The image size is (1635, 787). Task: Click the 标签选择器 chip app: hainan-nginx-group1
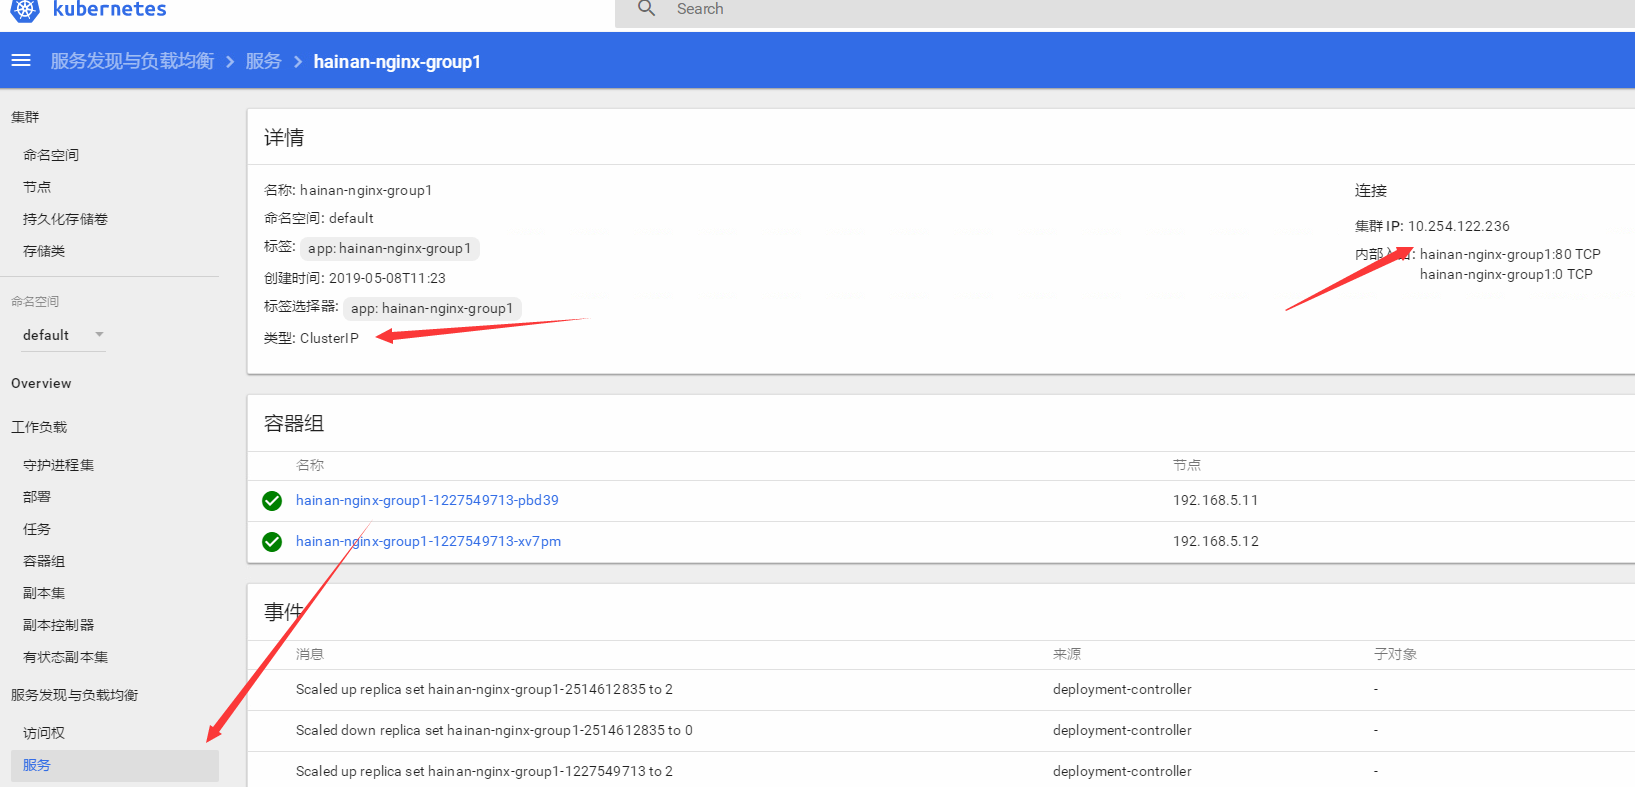(x=433, y=308)
